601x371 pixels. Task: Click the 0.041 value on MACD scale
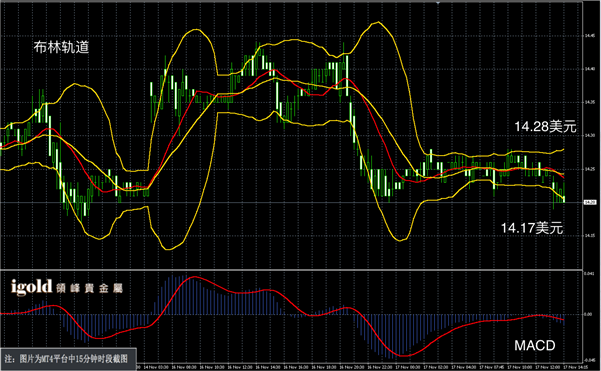click(x=589, y=274)
